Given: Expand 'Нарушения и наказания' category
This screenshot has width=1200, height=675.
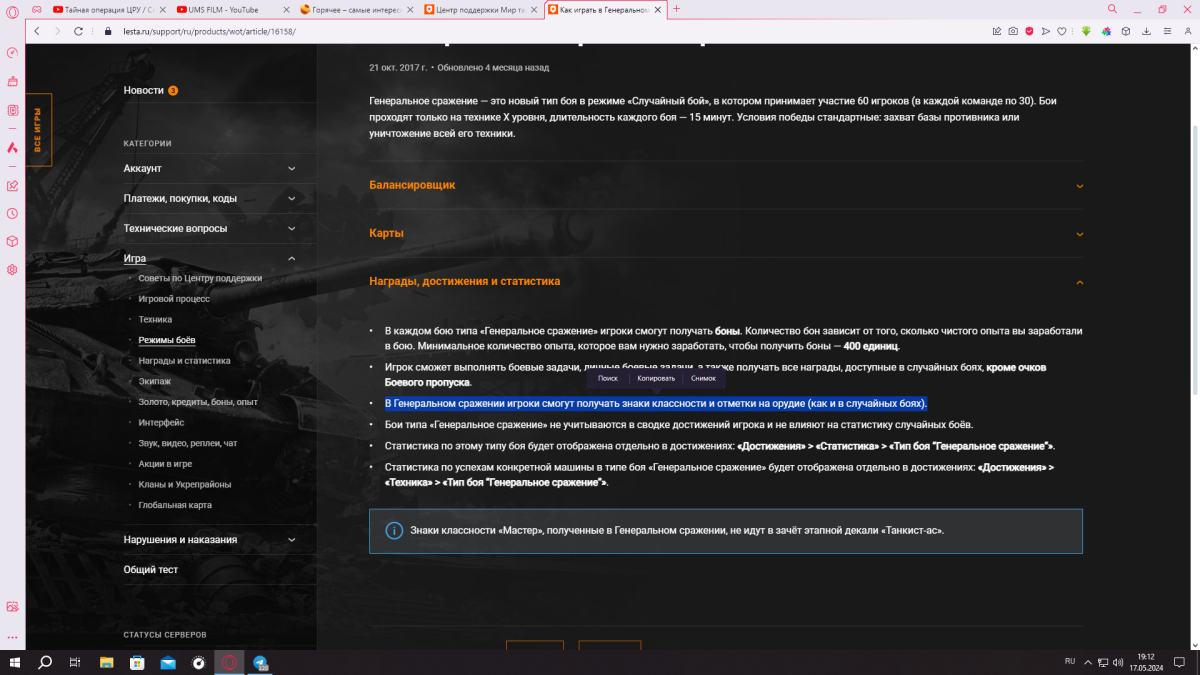Looking at the screenshot, I should (210, 539).
